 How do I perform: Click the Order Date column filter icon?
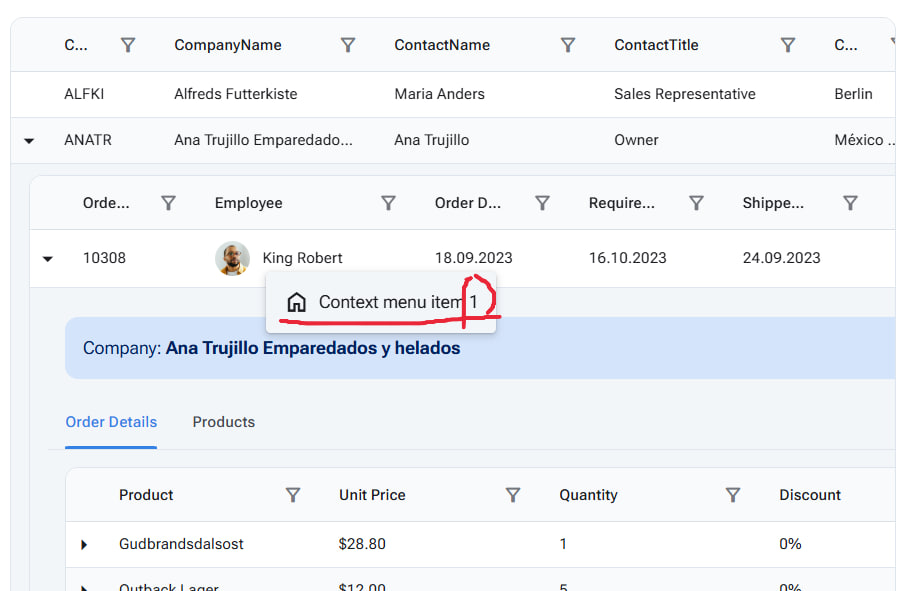[x=543, y=203]
